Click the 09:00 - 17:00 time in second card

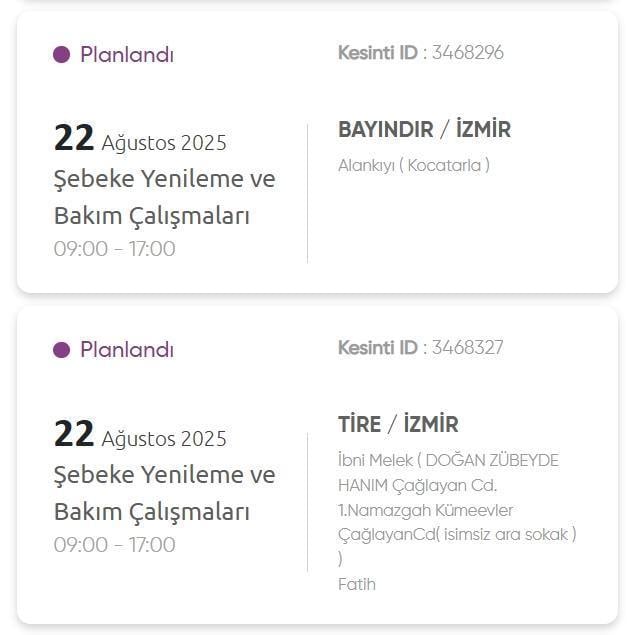coord(114,545)
